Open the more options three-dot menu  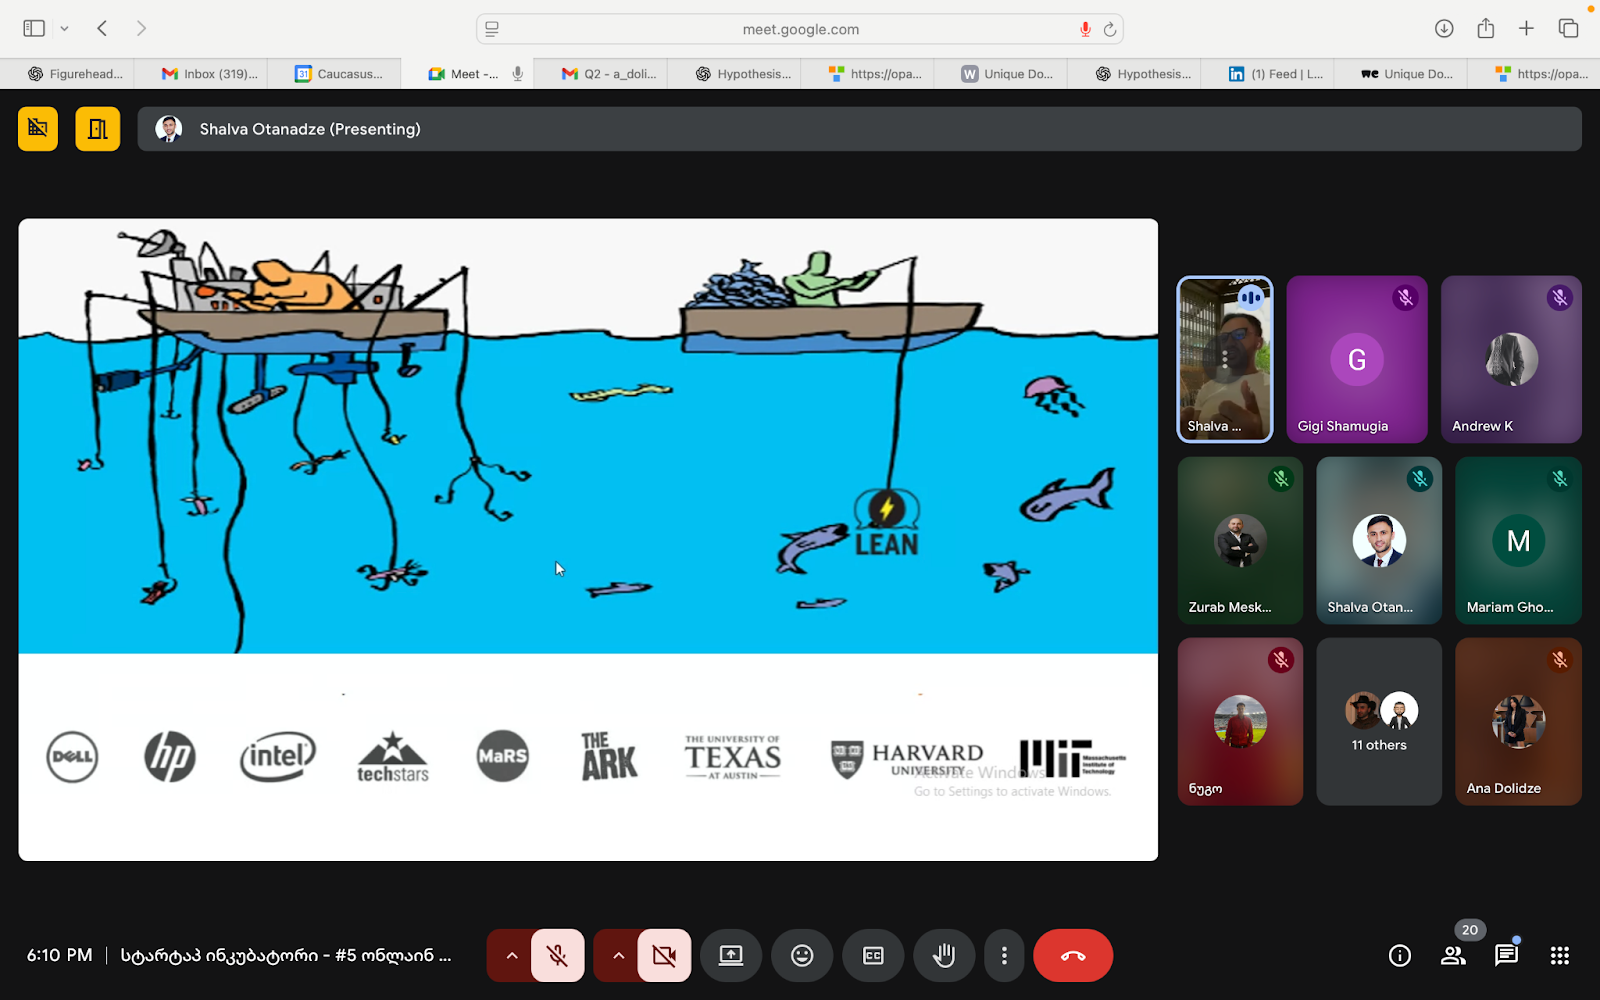pyautogui.click(x=1004, y=956)
